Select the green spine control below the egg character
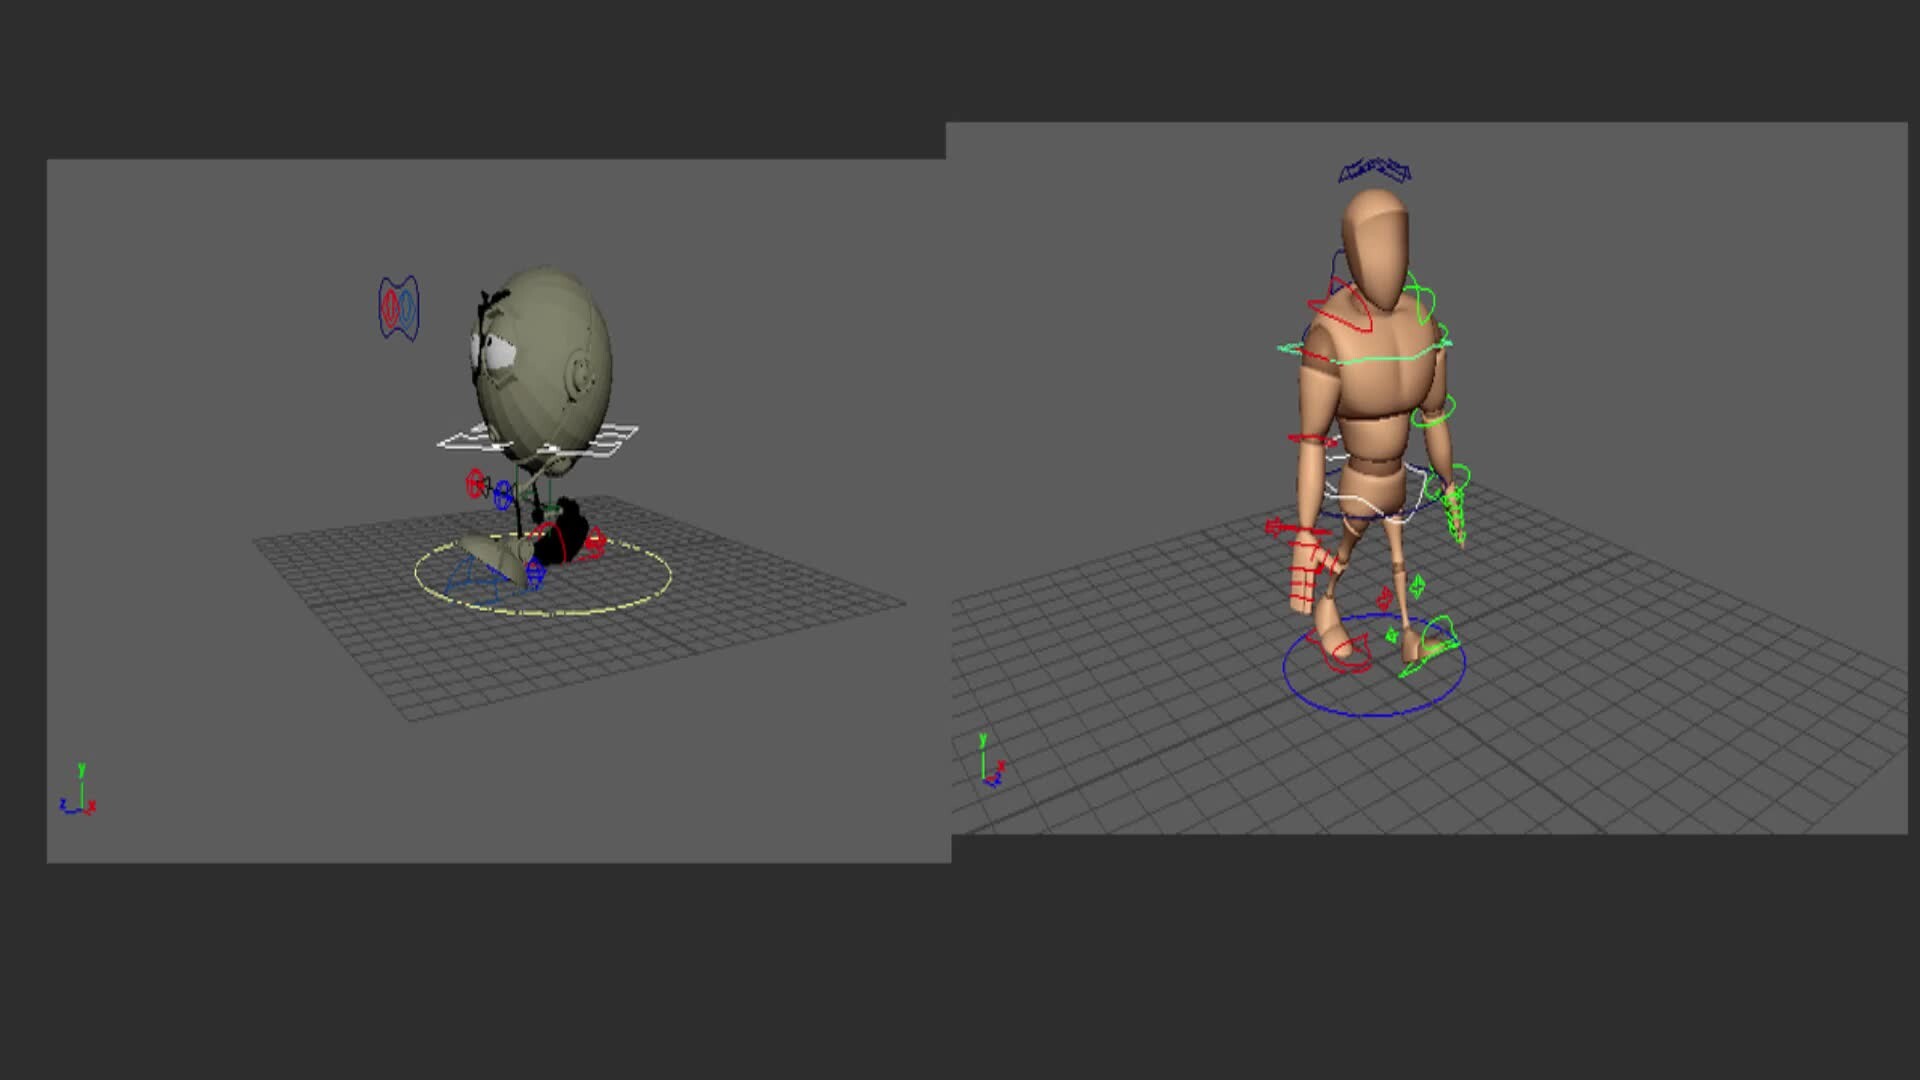This screenshot has width=1920, height=1080. click(550, 509)
